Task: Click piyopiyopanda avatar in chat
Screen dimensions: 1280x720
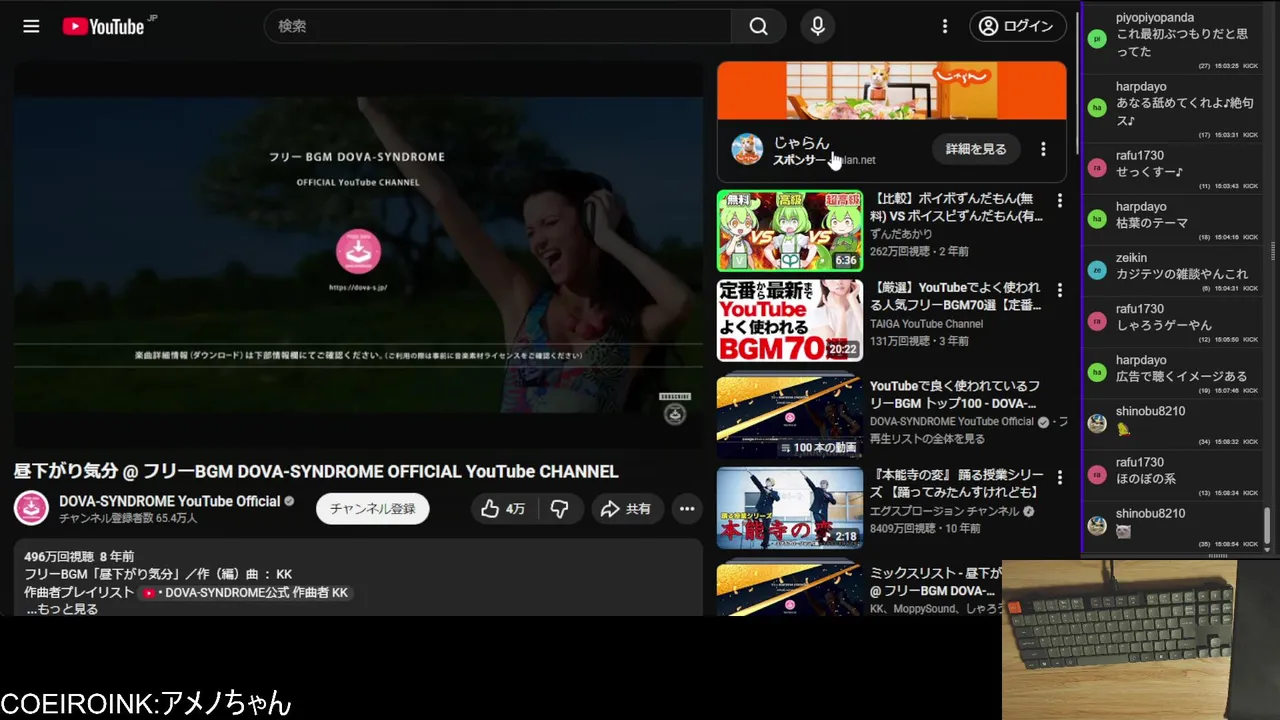Action: click(1097, 38)
